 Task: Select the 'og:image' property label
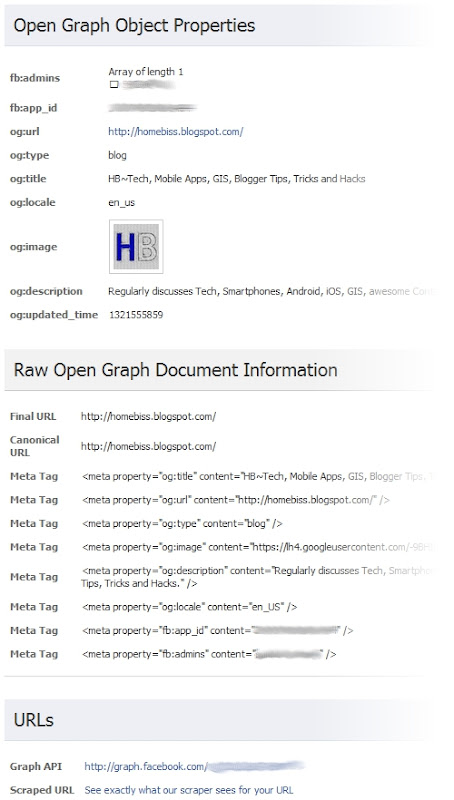click(x=33, y=247)
